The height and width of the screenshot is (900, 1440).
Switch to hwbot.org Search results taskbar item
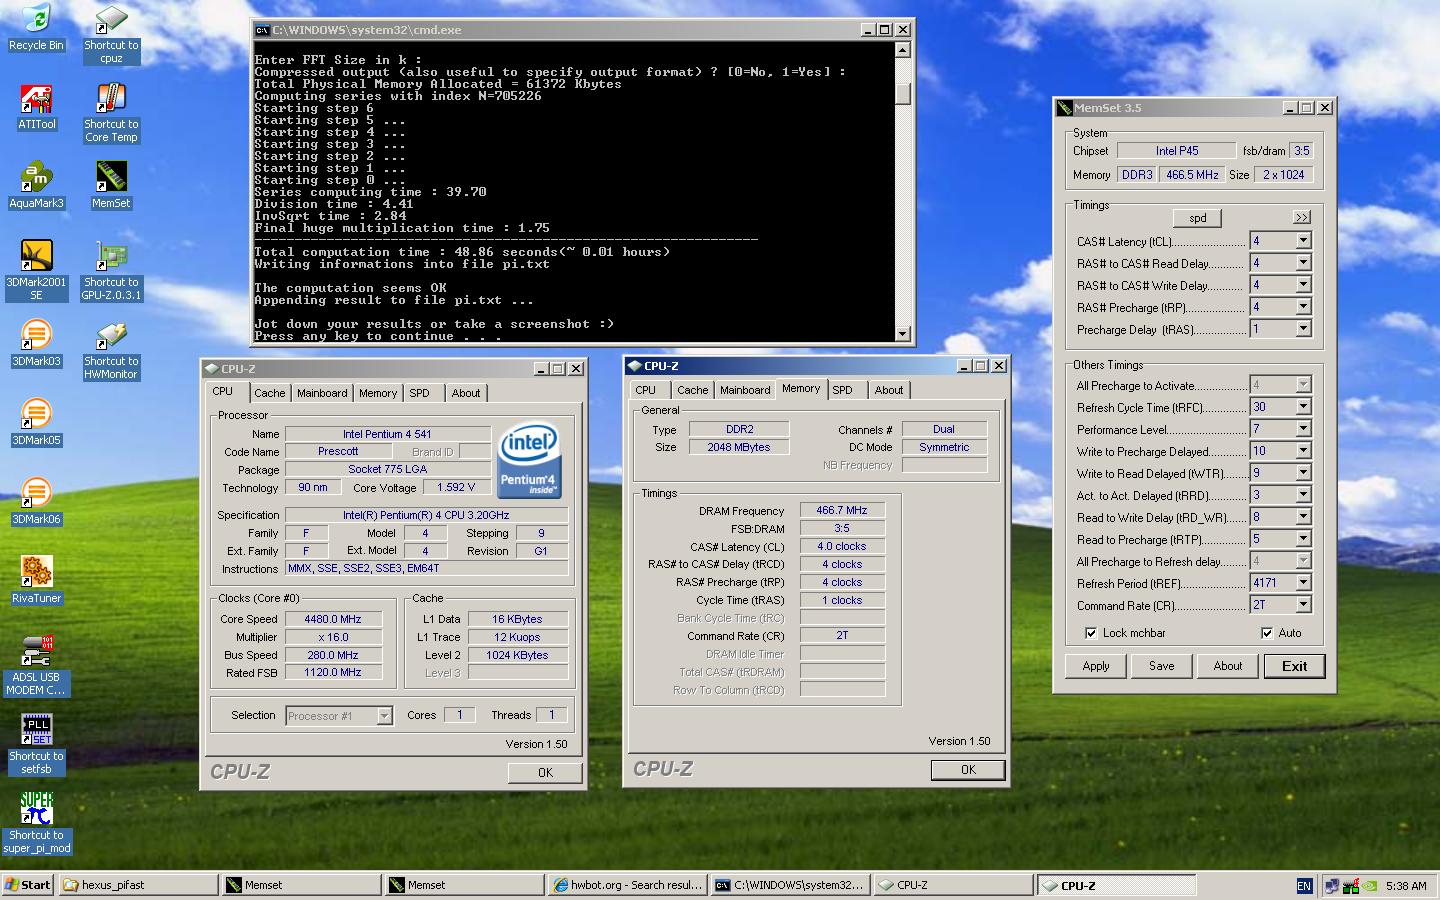point(629,885)
